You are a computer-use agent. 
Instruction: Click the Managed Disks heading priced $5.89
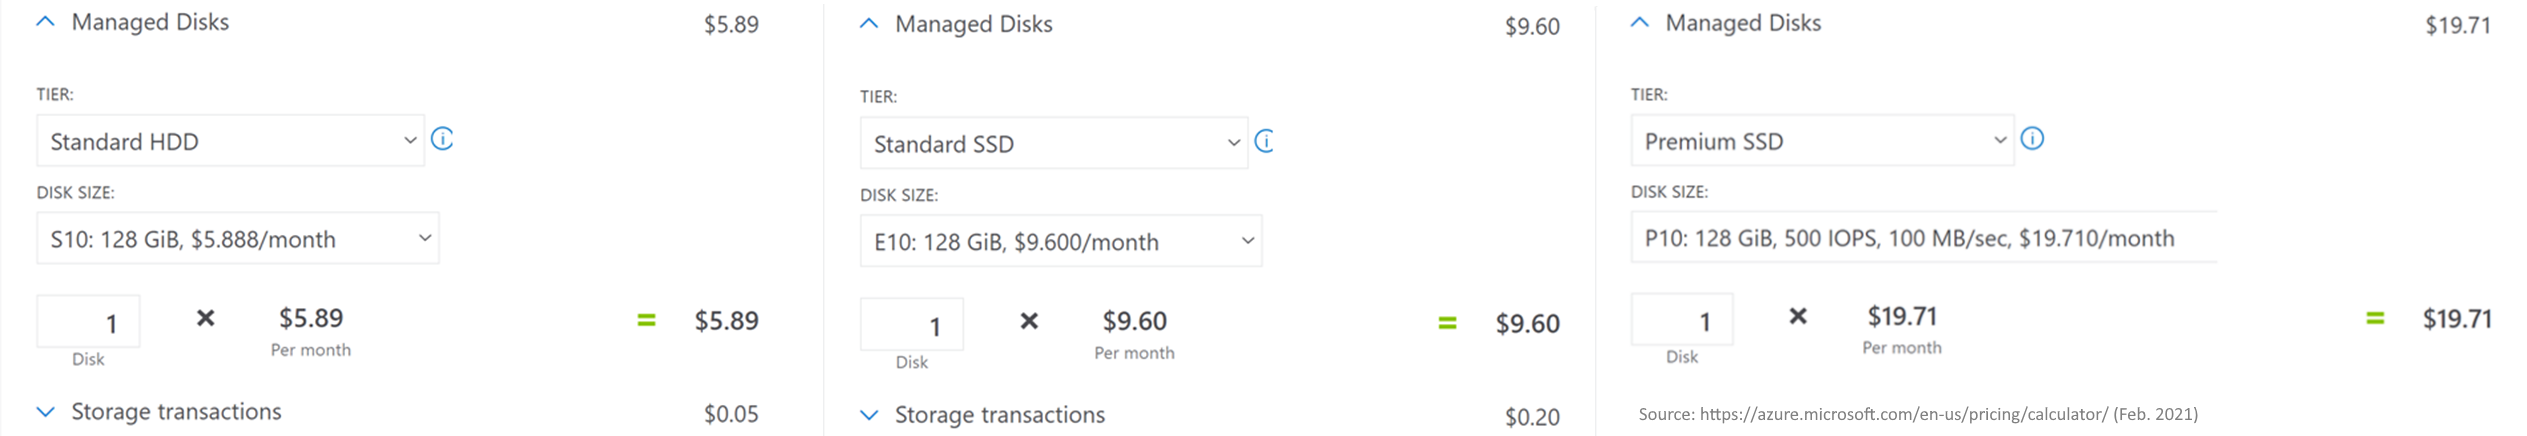point(150,22)
